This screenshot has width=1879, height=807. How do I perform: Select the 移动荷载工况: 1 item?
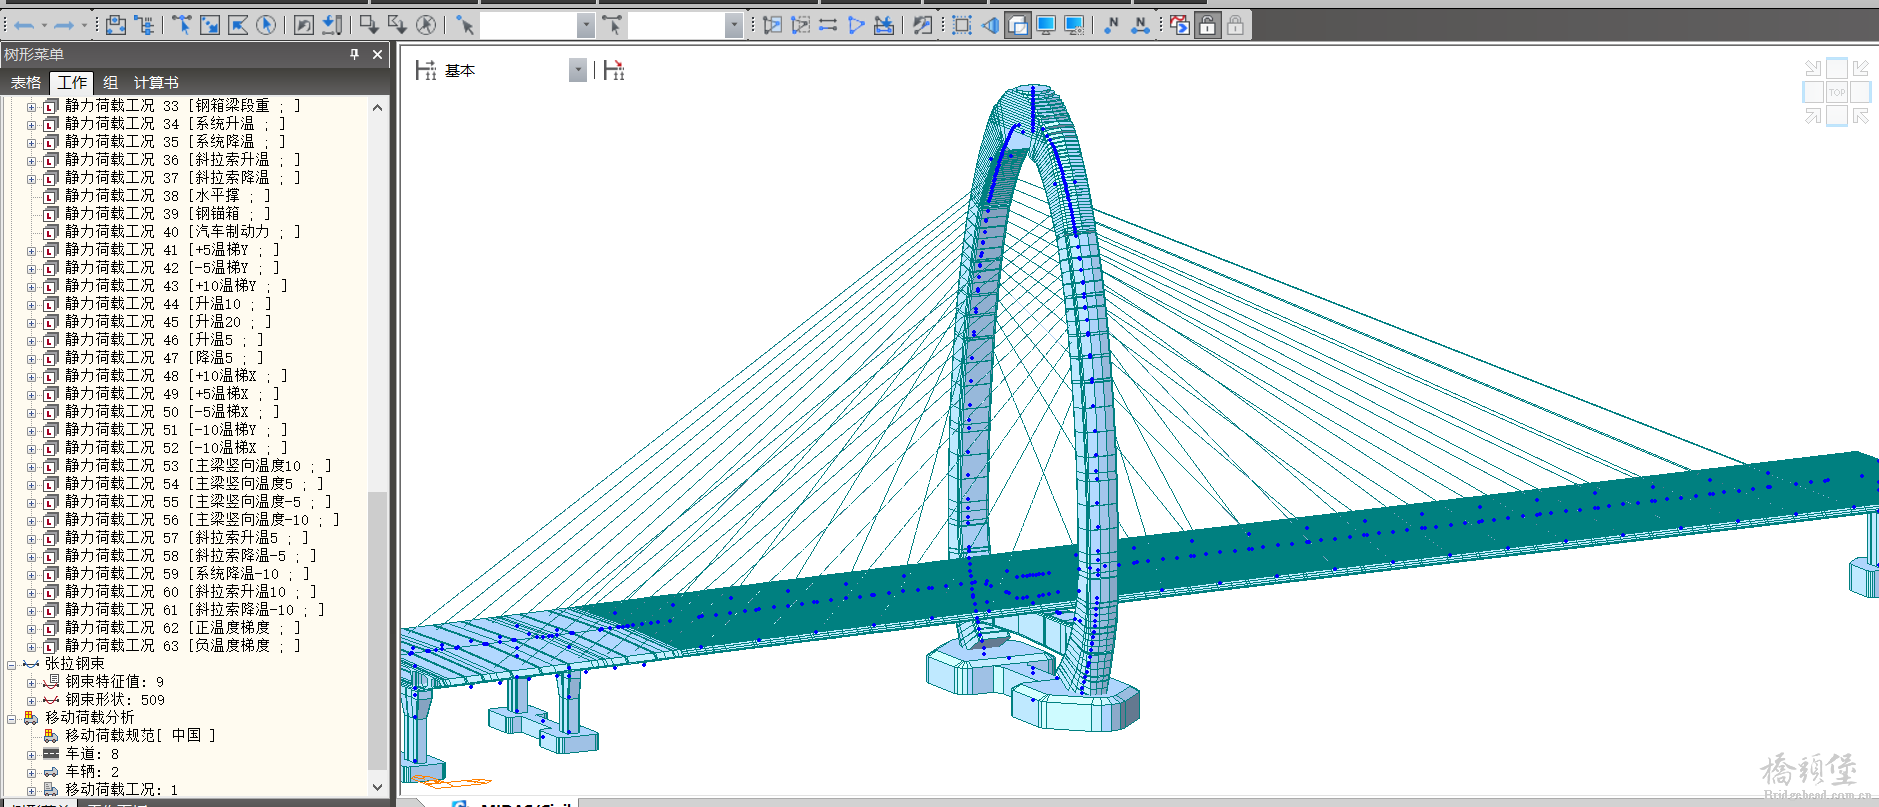pos(121,790)
